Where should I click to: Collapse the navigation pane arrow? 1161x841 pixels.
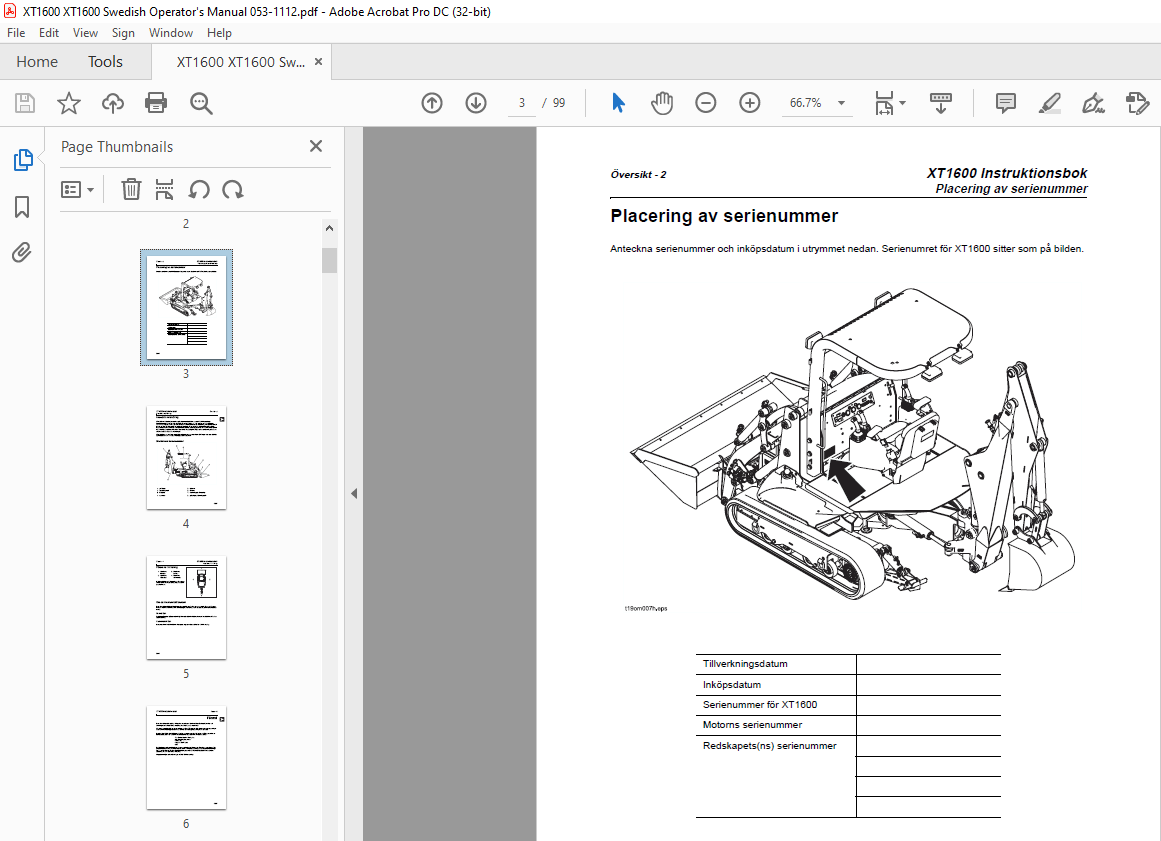pyautogui.click(x=354, y=493)
